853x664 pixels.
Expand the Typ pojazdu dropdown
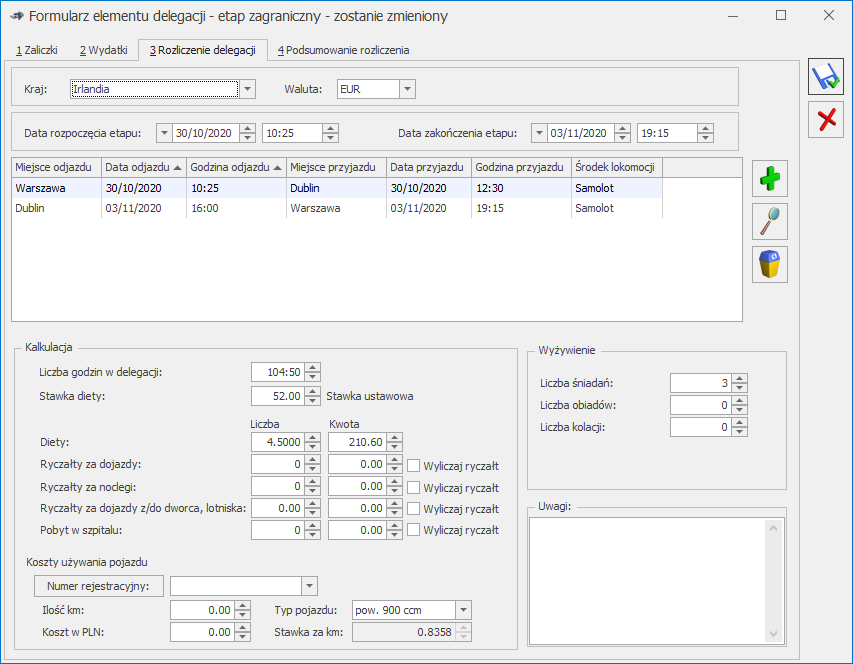(x=462, y=610)
